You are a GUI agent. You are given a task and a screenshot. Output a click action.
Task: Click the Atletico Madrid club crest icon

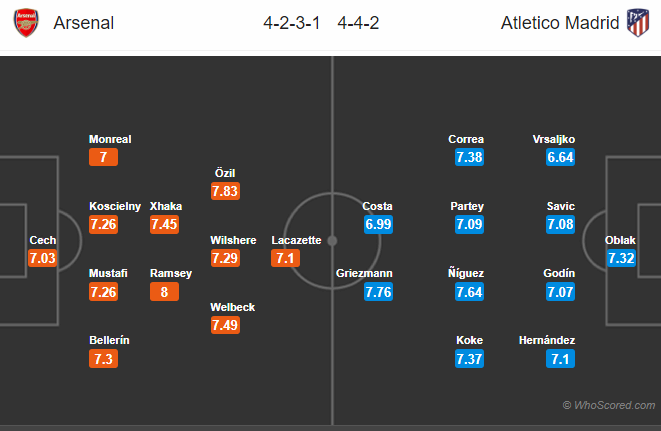coord(636,22)
